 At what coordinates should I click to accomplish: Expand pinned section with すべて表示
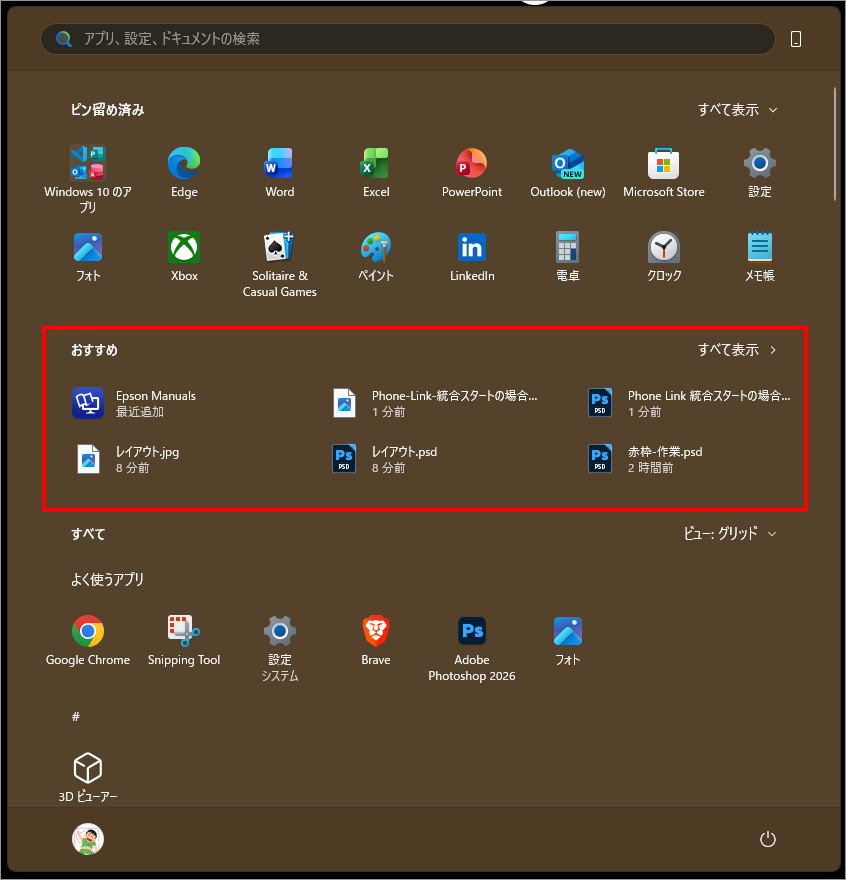click(737, 110)
